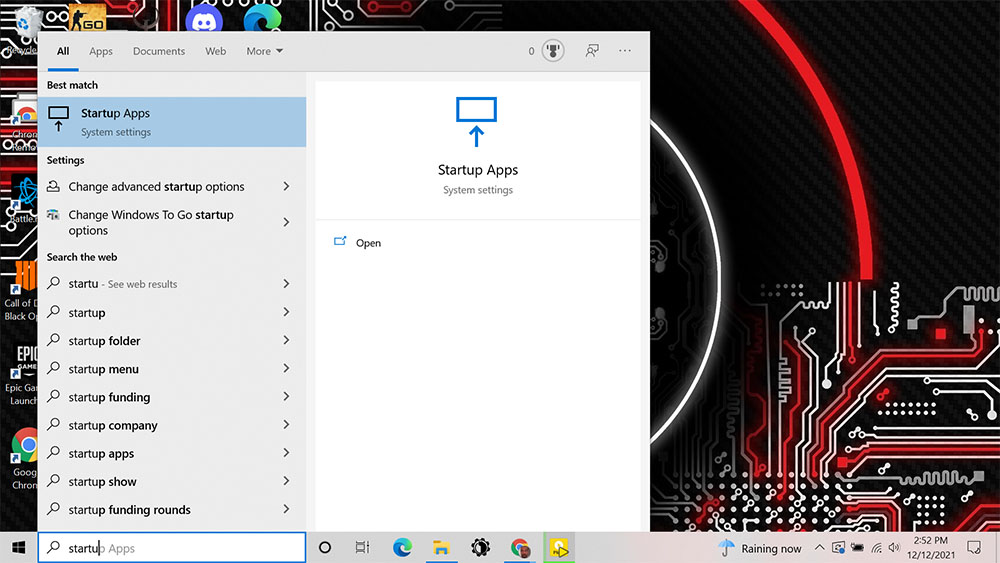Open the CS:GO desktop shortcut

coord(87,16)
